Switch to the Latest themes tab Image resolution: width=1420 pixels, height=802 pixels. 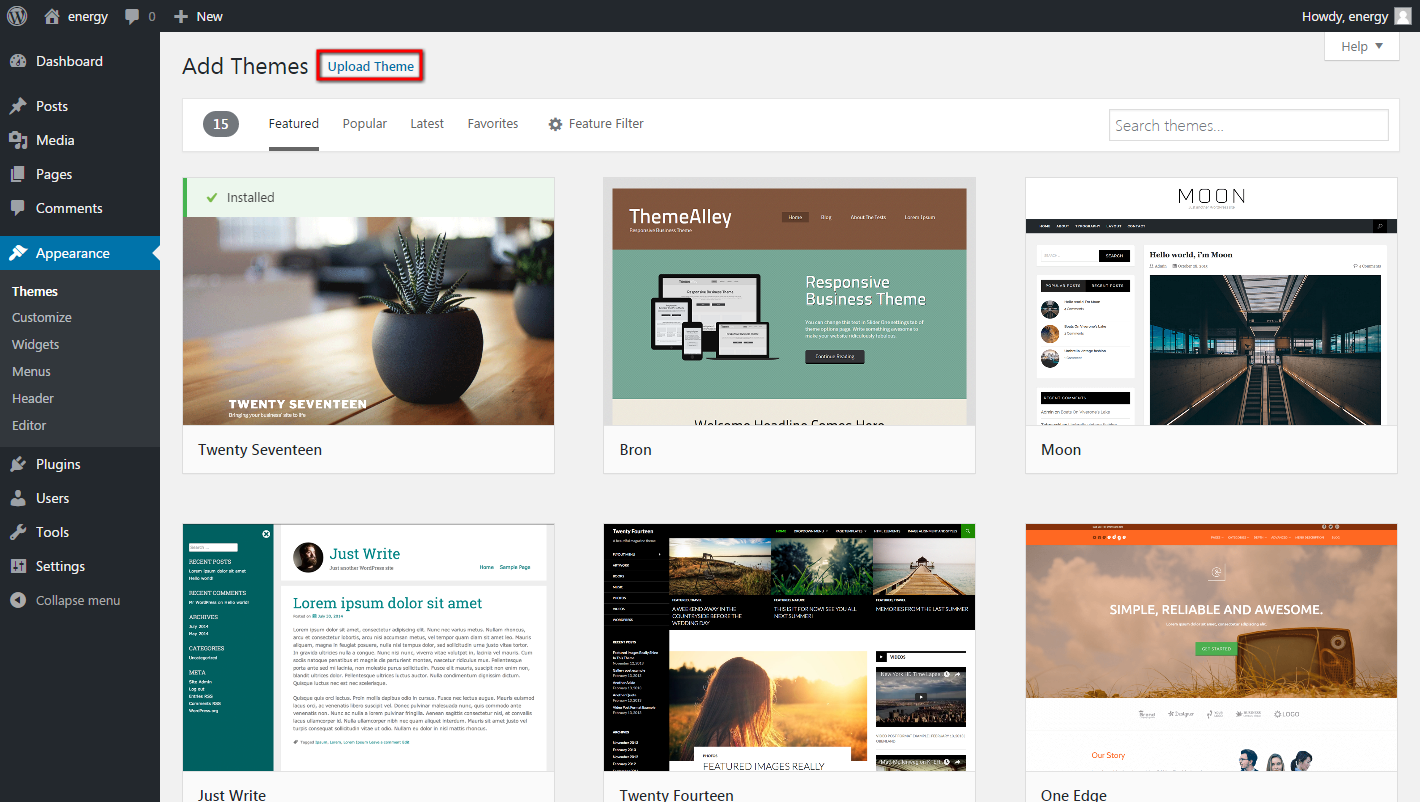(426, 124)
